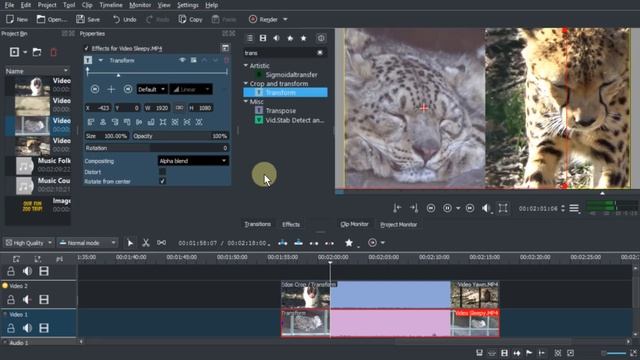Click the Undo button
This screenshot has height=360, width=640.
[x=124, y=19]
